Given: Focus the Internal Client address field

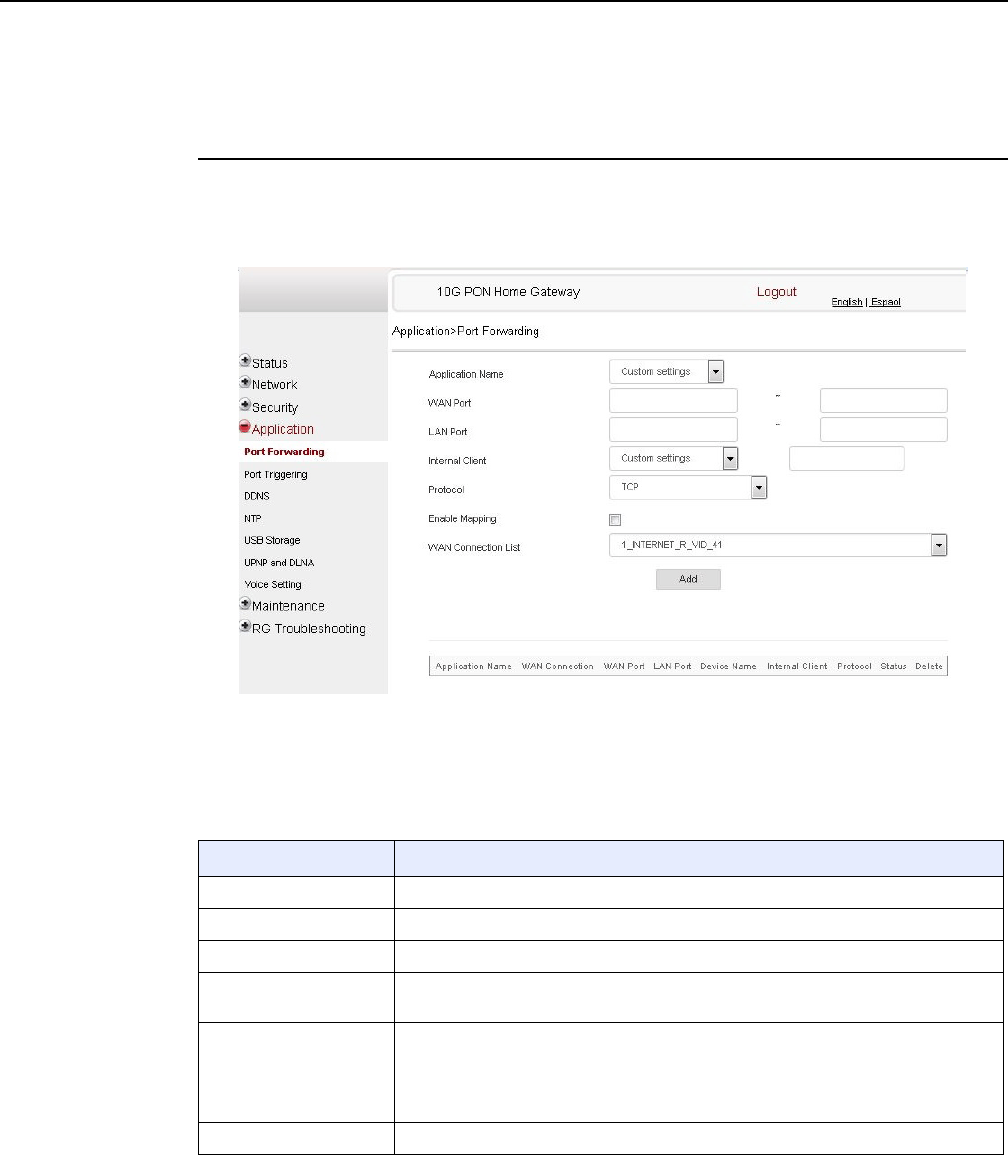Looking at the screenshot, I should click(847, 458).
